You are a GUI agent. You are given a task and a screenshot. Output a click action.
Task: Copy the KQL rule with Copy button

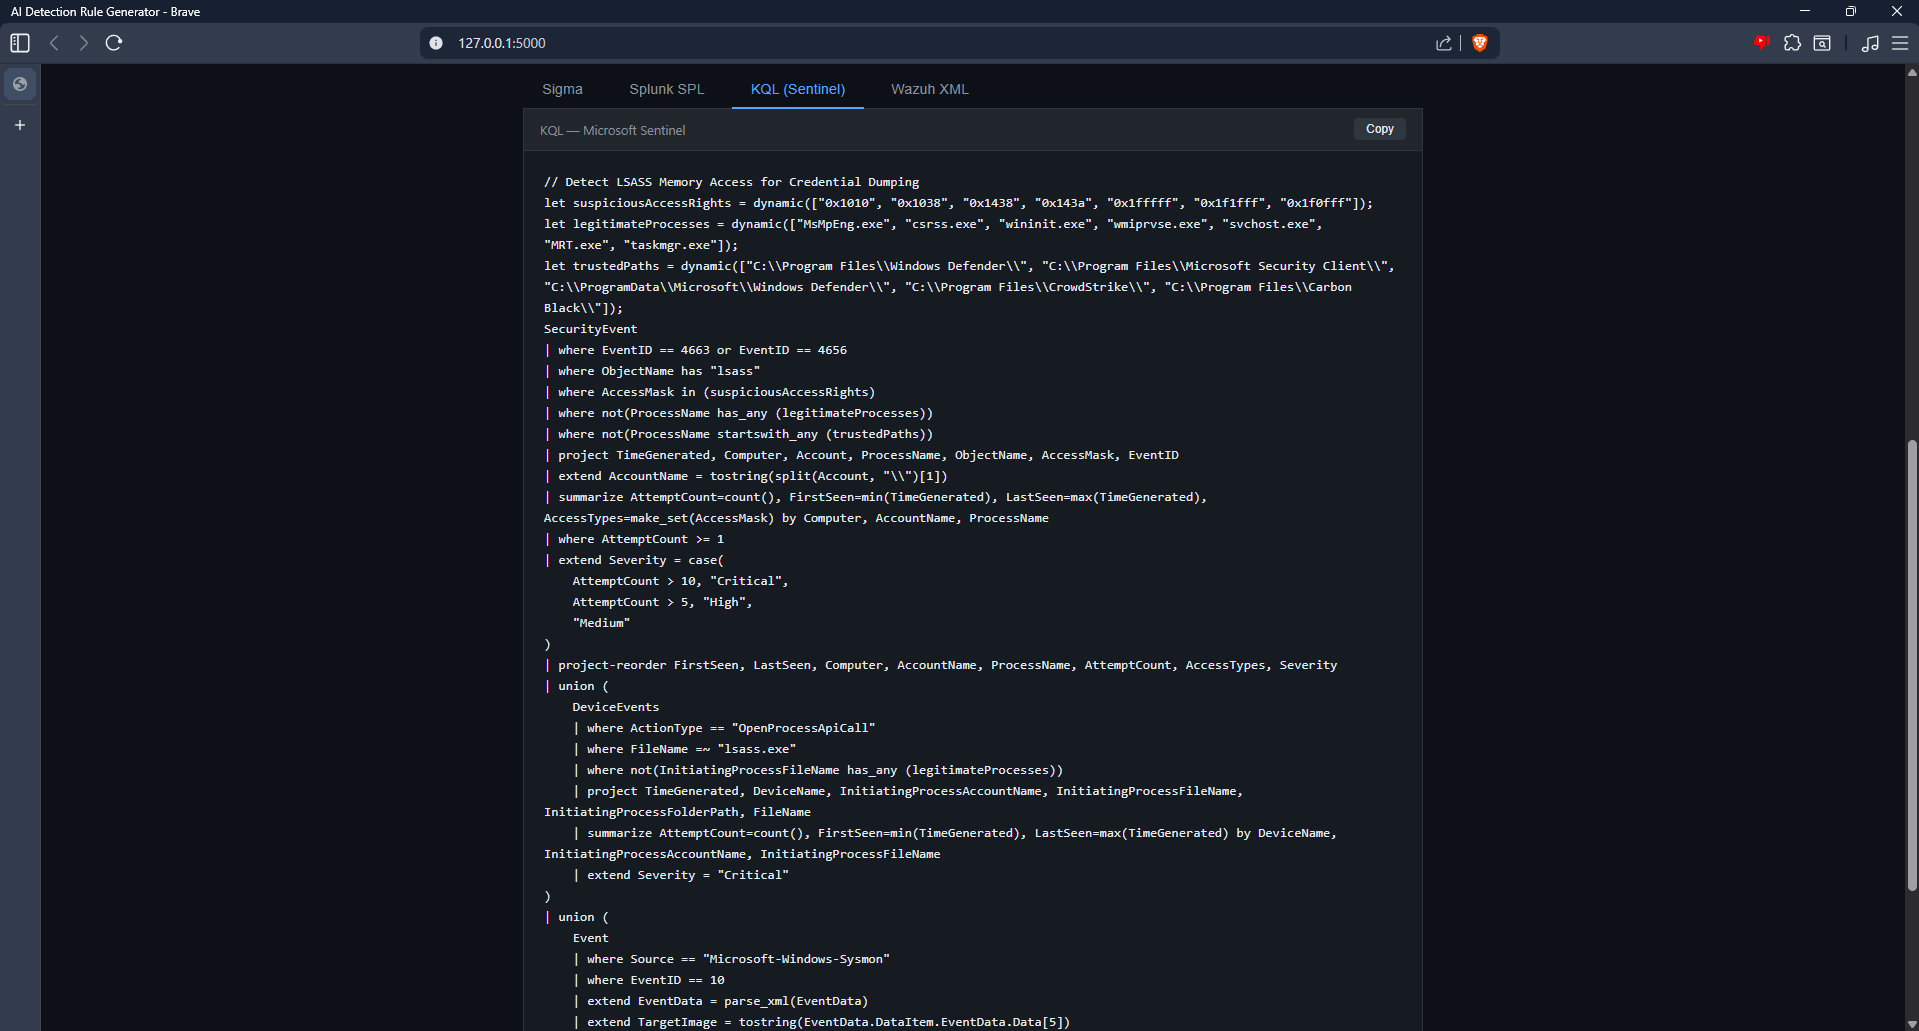point(1380,129)
